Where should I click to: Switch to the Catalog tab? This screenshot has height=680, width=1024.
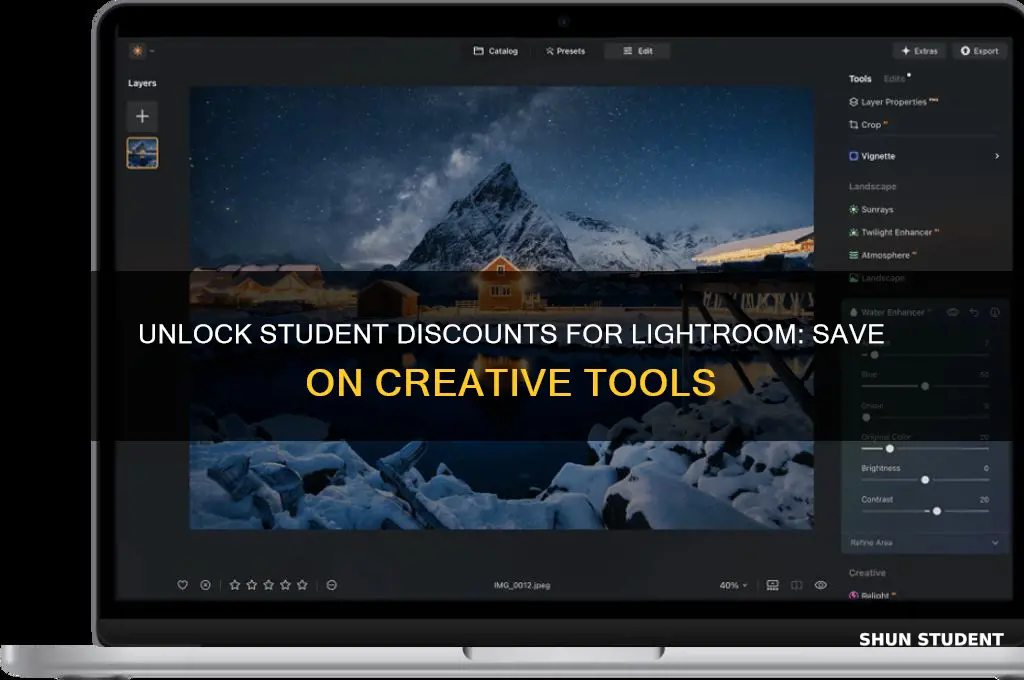[x=496, y=51]
